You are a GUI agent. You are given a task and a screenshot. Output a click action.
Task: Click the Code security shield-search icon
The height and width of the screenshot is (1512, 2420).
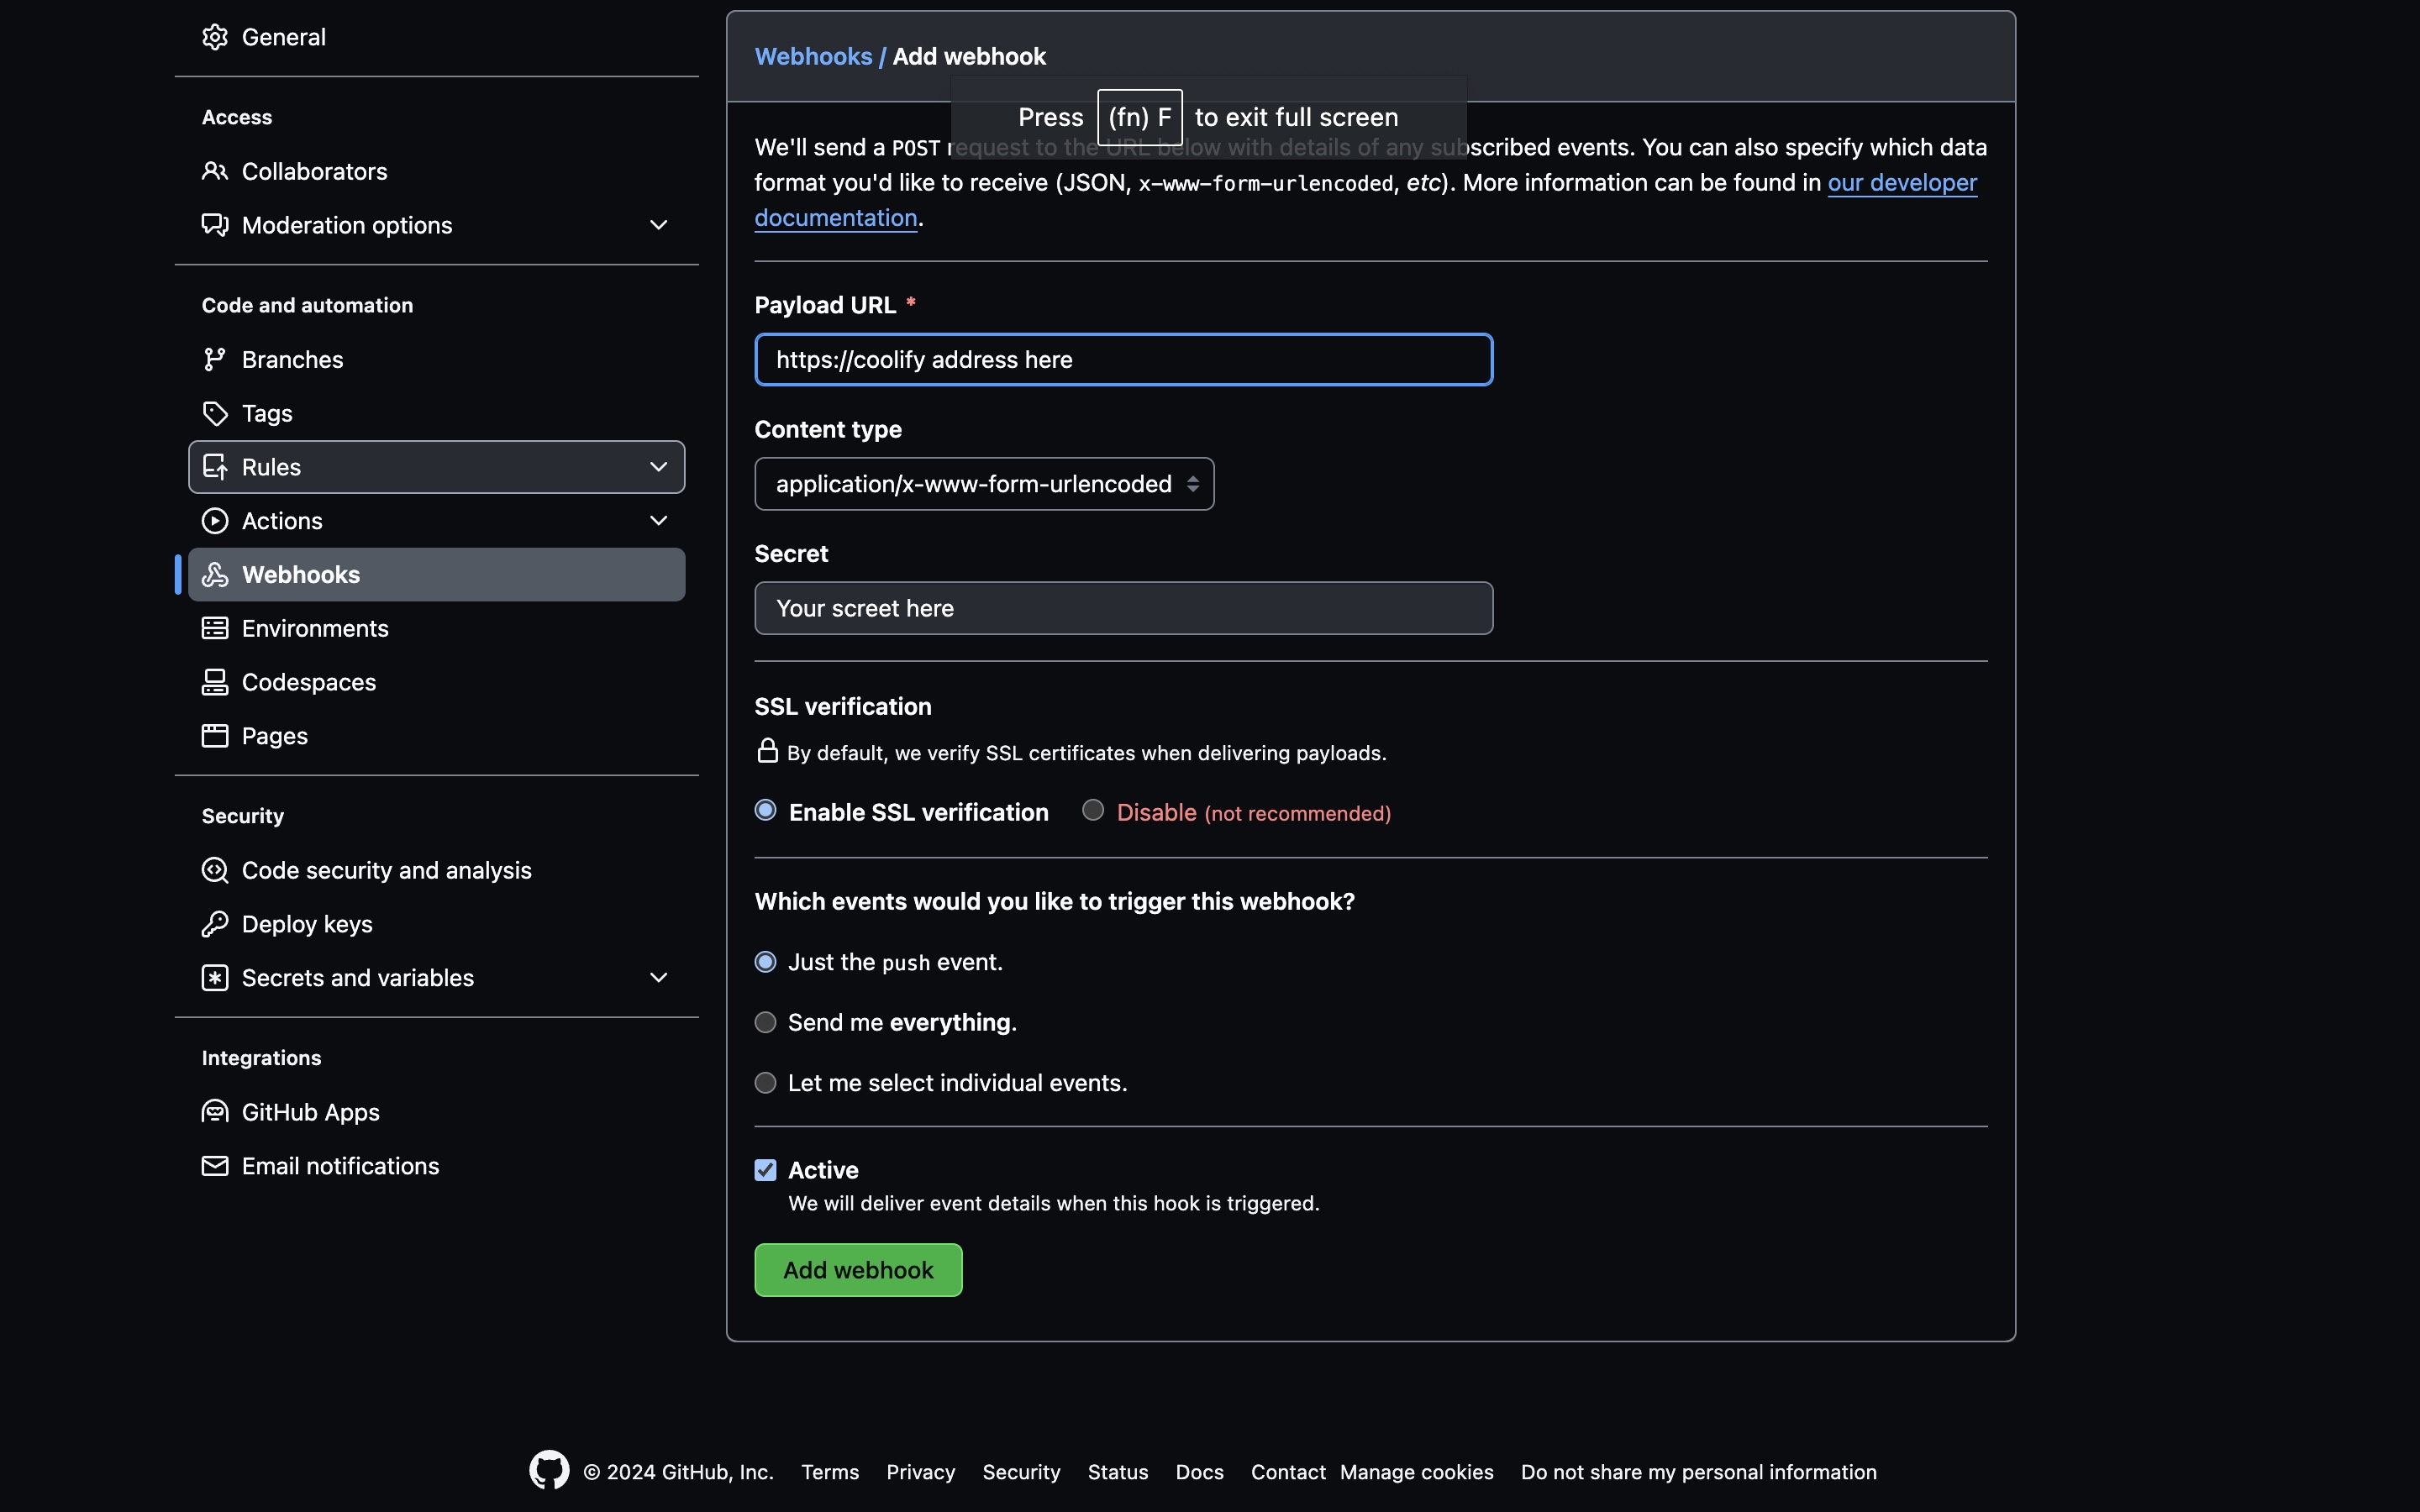click(x=215, y=871)
